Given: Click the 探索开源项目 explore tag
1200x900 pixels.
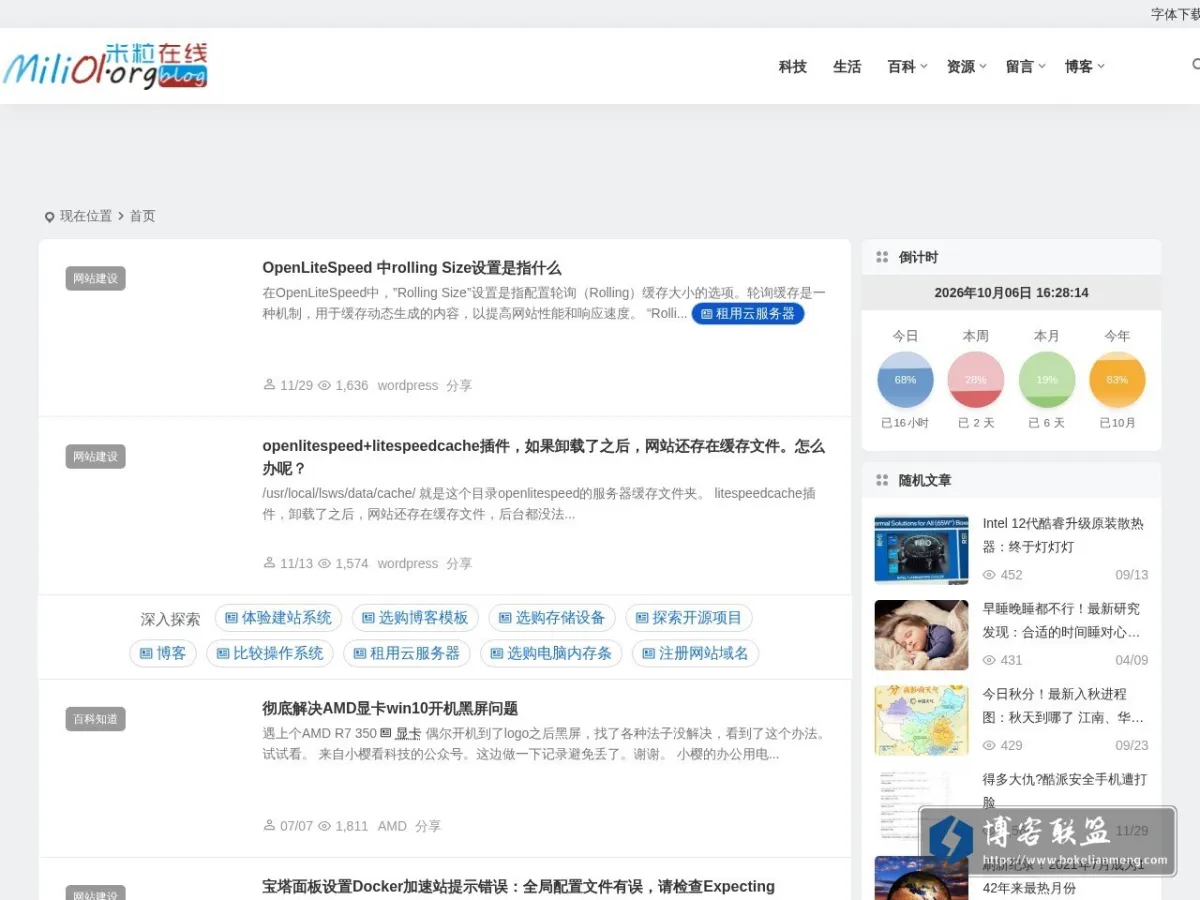Looking at the screenshot, I should coord(689,618).
